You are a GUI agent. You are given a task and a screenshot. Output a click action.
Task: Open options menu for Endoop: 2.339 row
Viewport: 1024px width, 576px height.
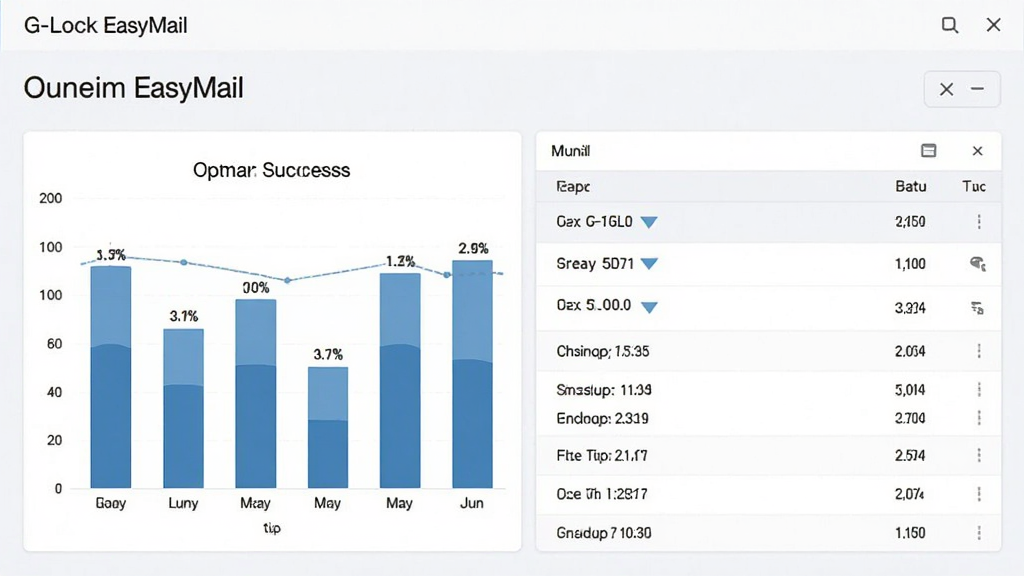point(979,418)
